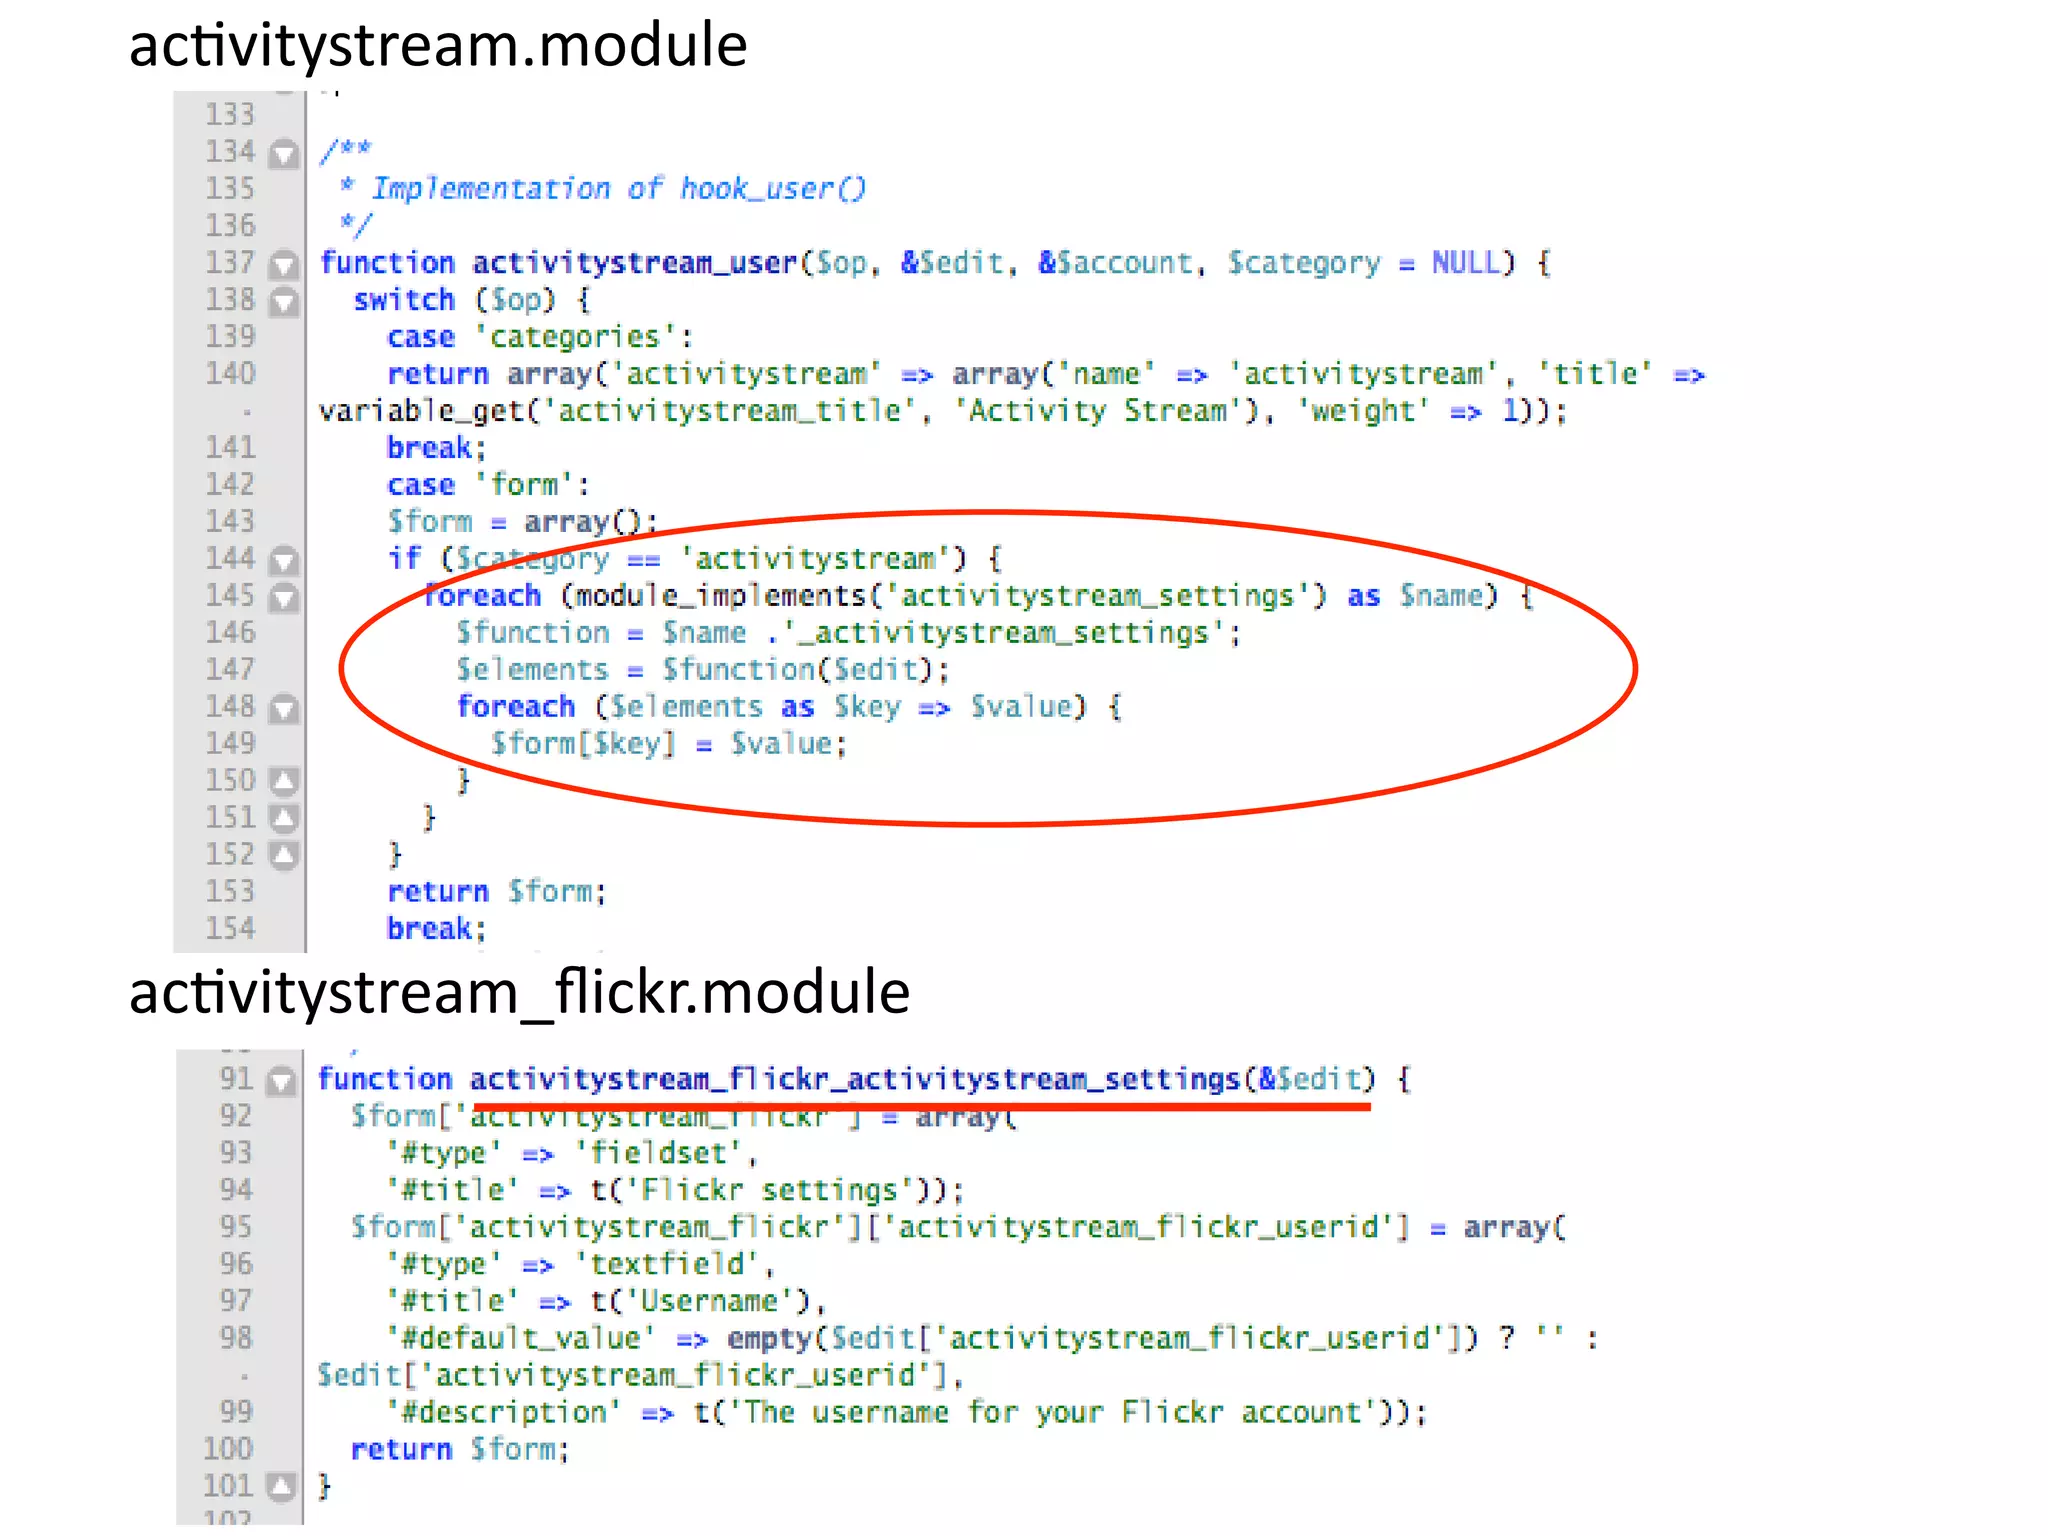Collapse the inner foreach fold at line 148

pyautogui.click(x=284, y=708)
